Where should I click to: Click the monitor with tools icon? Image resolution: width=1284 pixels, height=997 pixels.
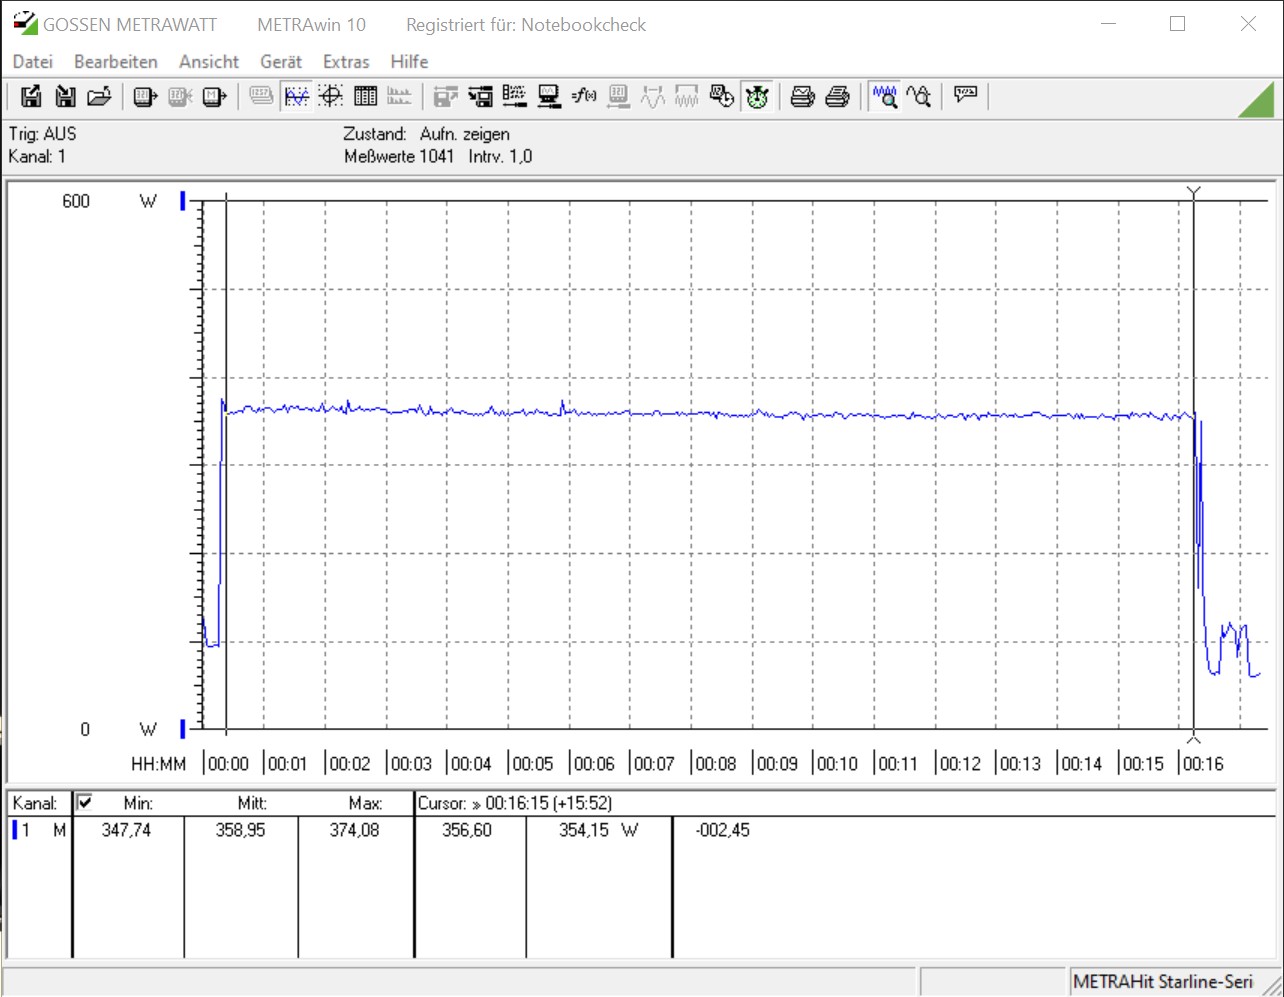click(x=549, y=96)
